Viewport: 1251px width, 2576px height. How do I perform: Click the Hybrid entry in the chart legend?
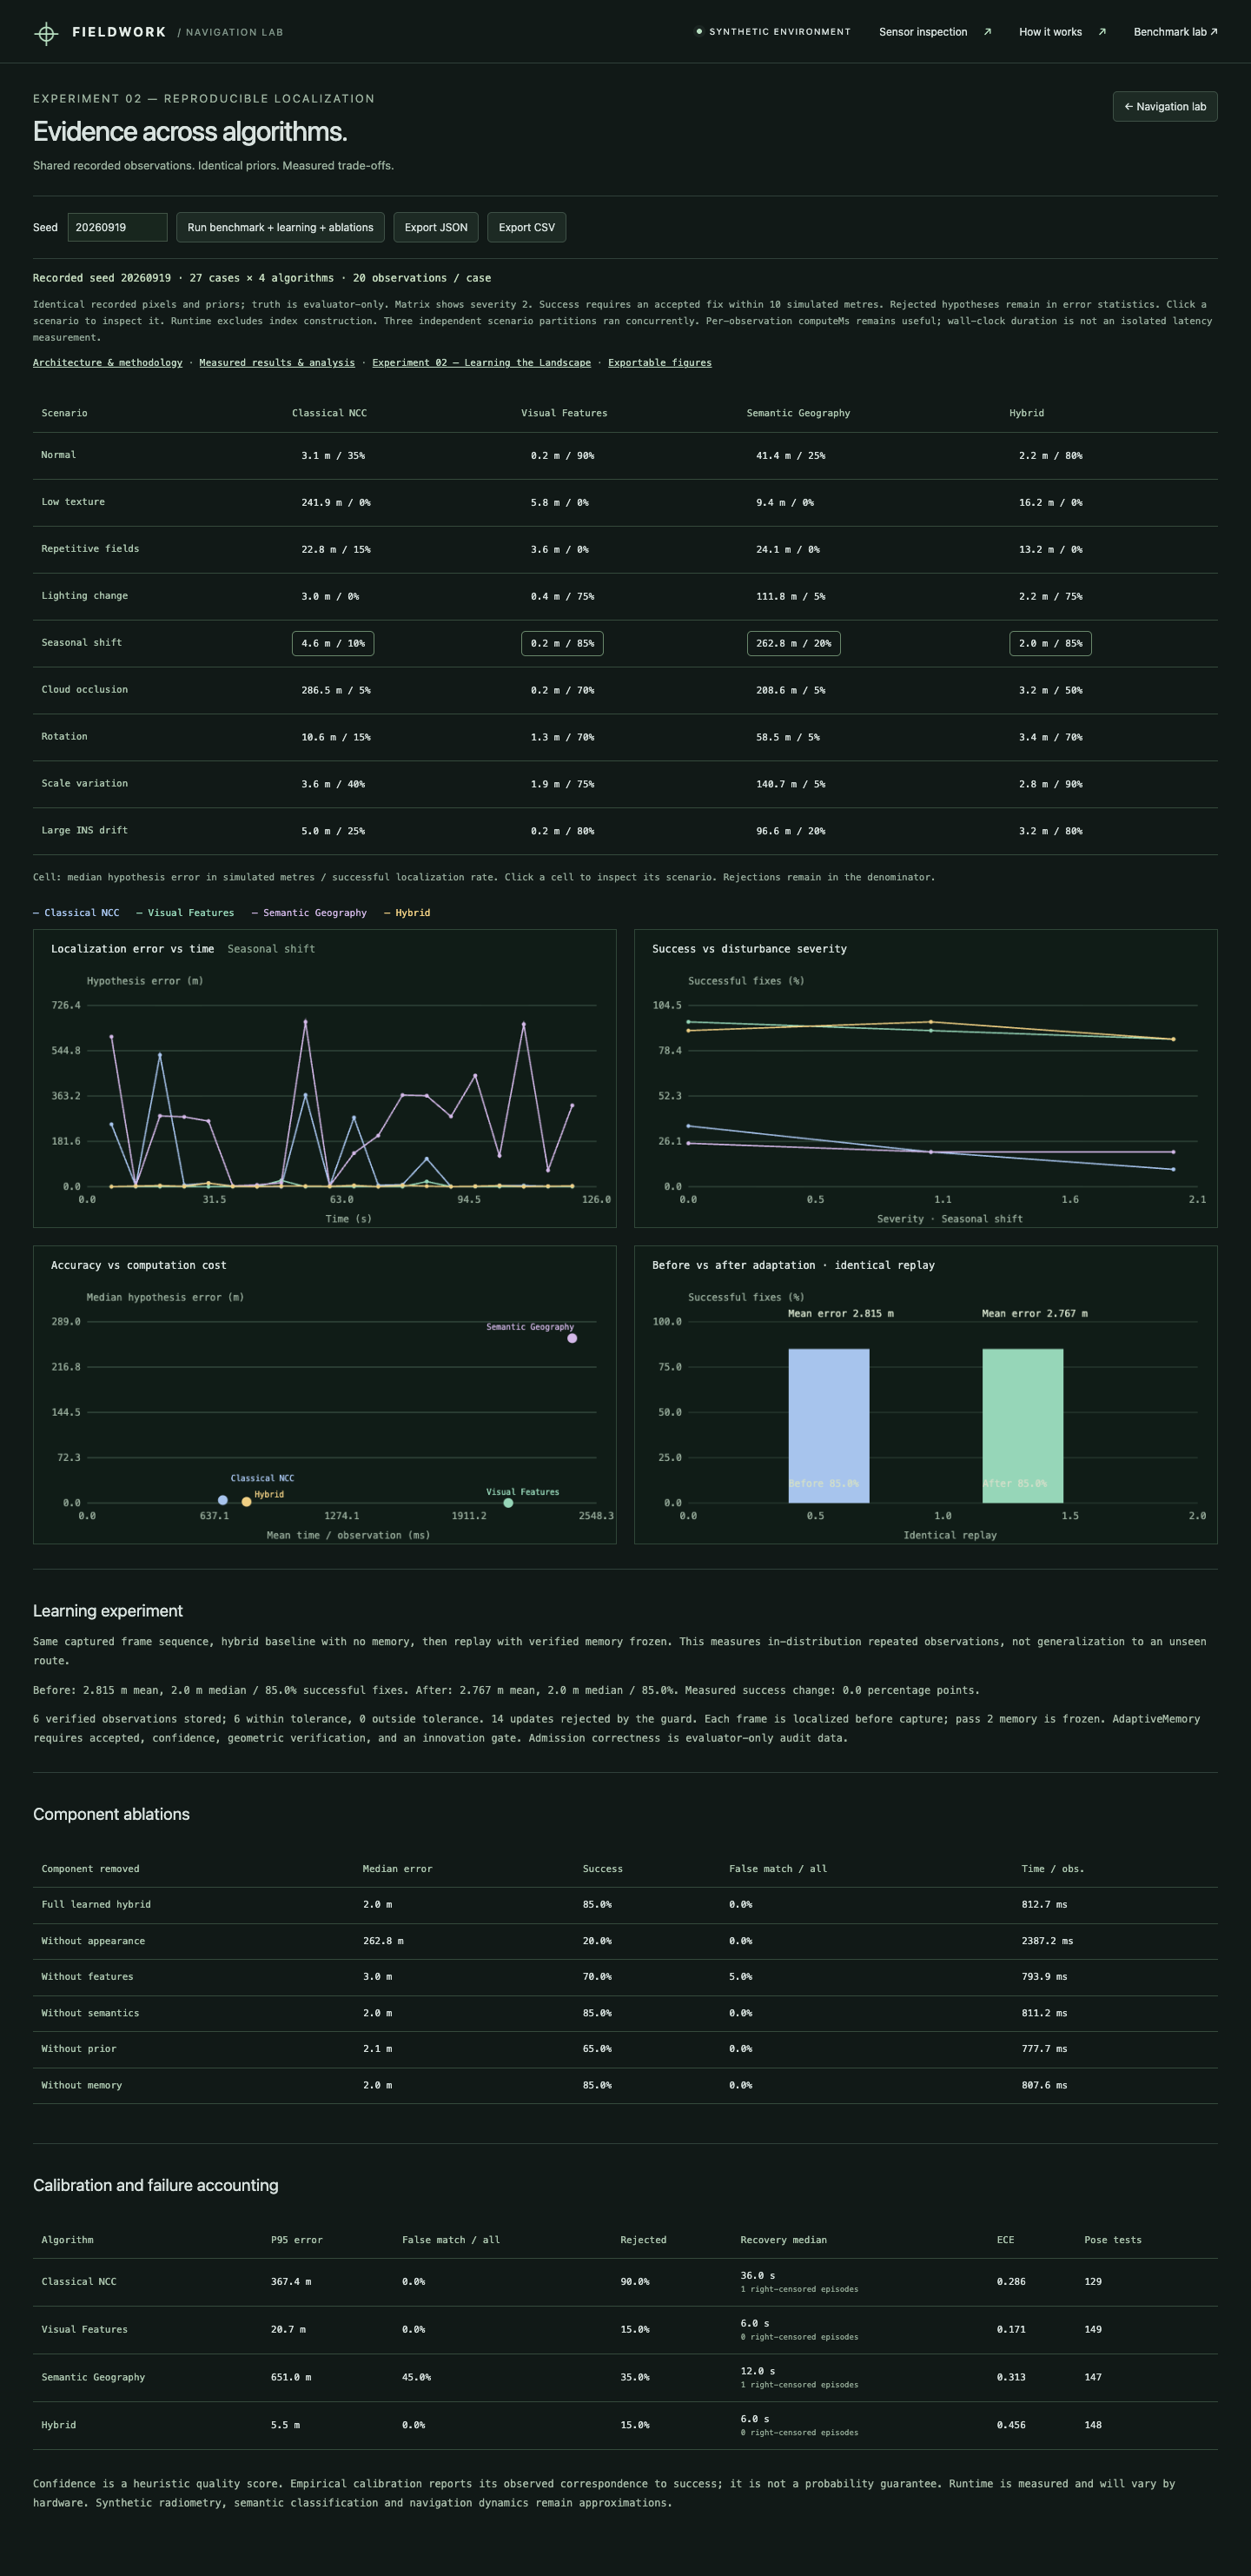tap(407, 913)
